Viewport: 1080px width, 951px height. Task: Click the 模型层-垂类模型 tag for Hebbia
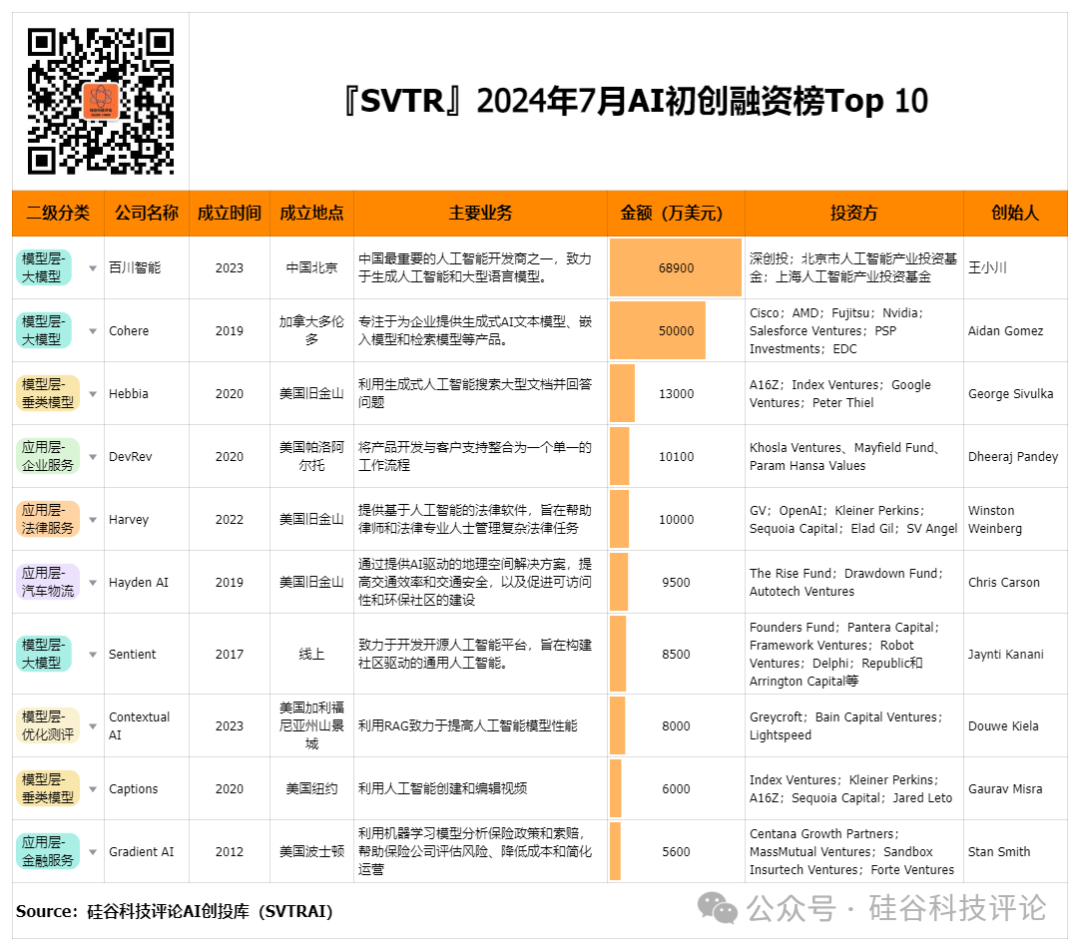(48, 394)
